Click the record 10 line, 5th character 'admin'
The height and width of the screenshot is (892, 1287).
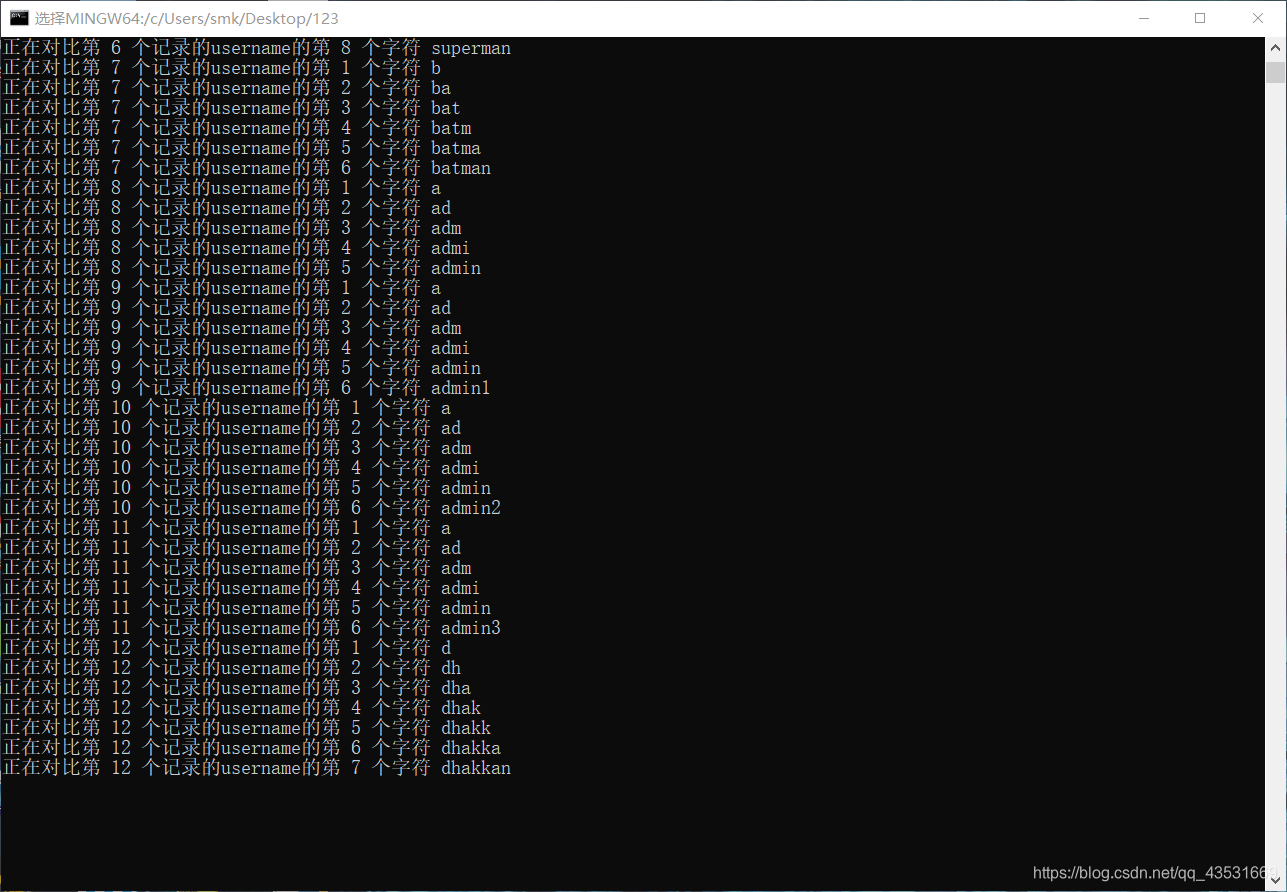pos(246,488)
